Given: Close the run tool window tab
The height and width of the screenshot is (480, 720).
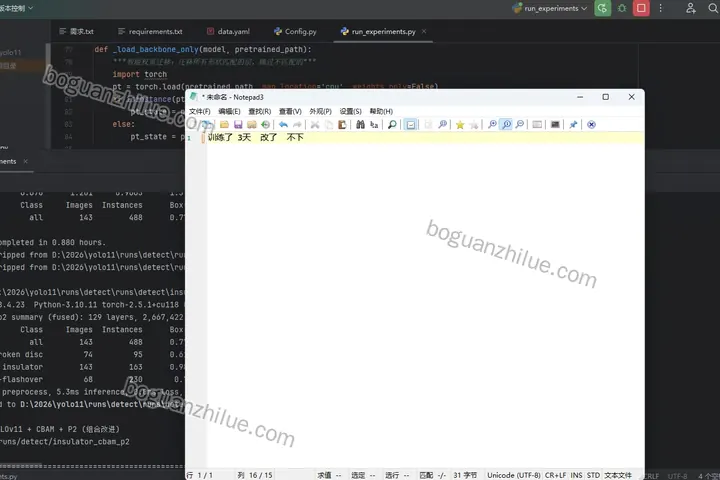Looking at the screenshot, I should click(25, 161).
